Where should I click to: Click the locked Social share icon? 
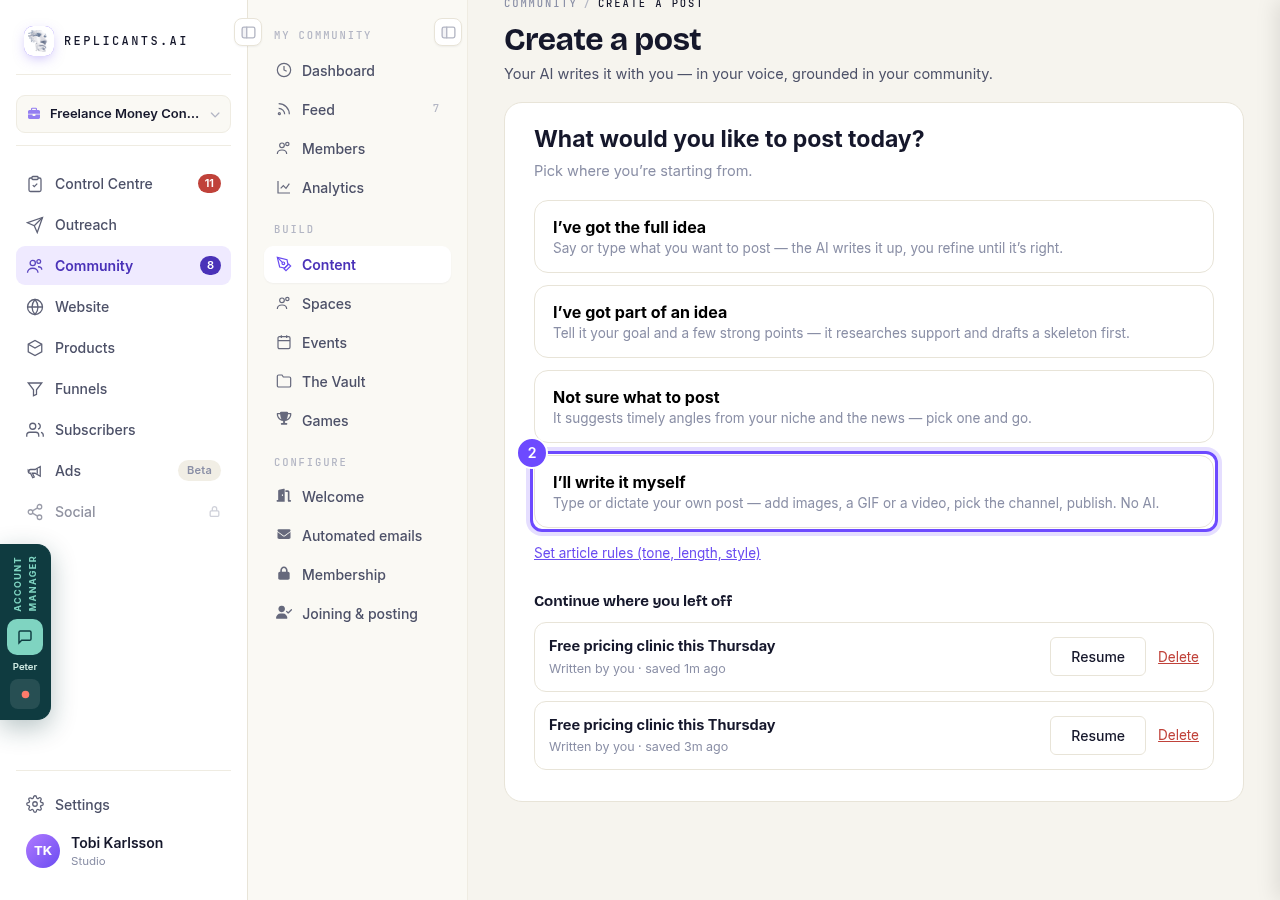(35, 512)
